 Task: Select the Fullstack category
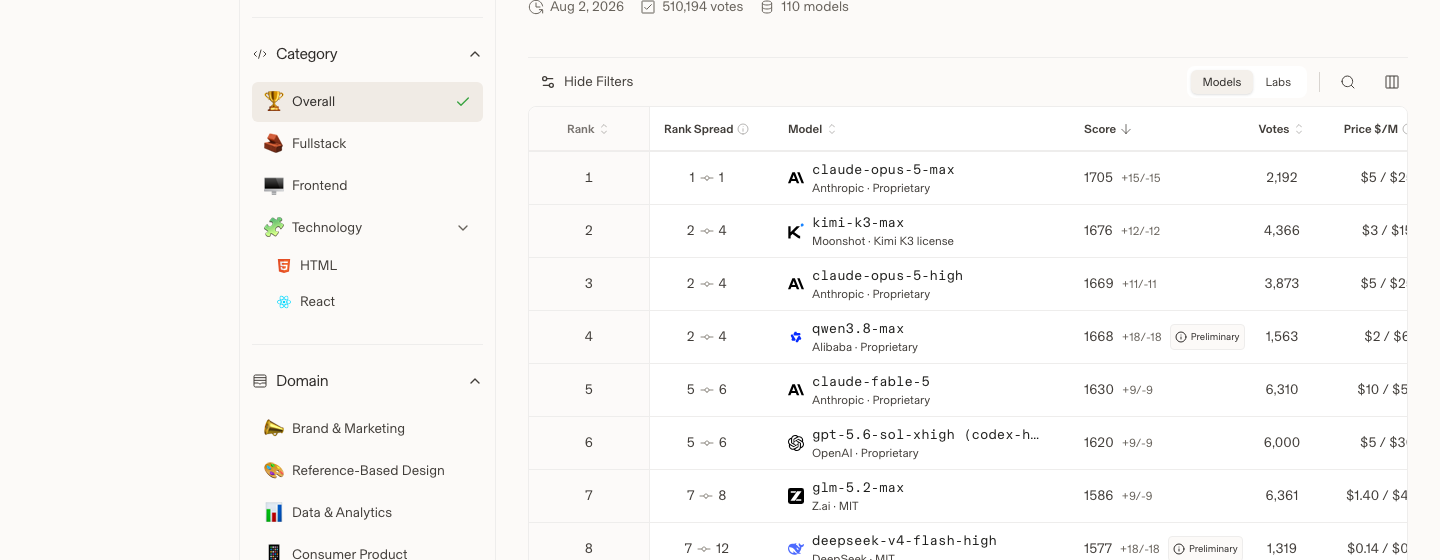click(x=367, y=144)
